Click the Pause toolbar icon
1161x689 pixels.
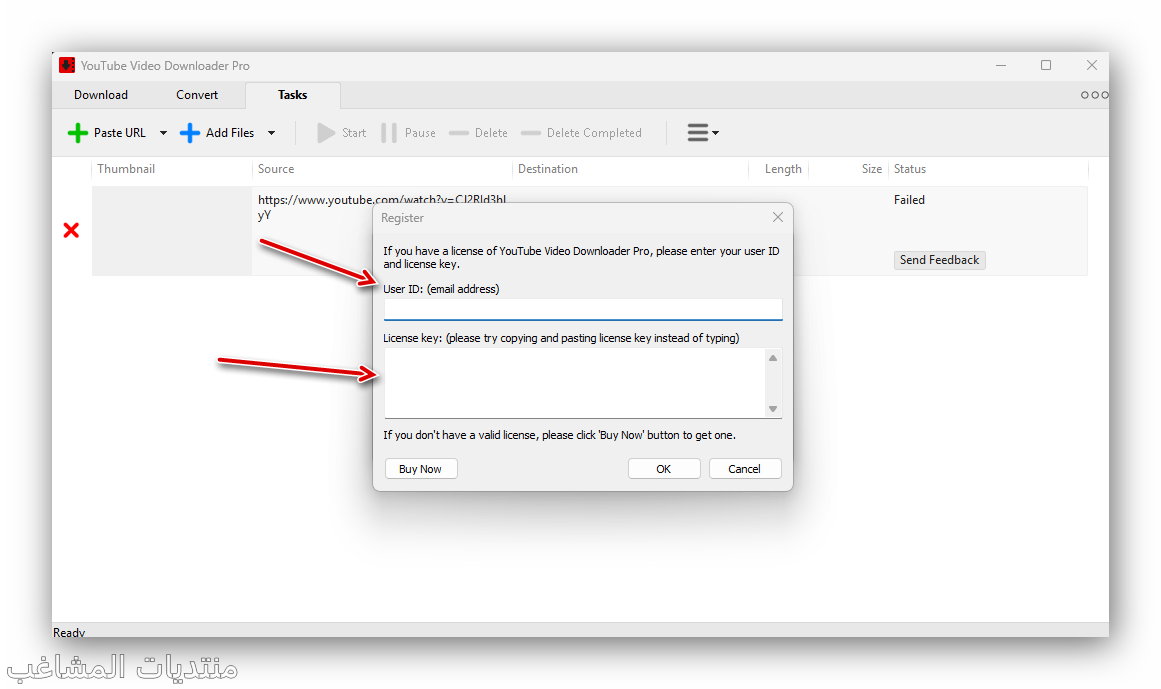coord(389,133)
